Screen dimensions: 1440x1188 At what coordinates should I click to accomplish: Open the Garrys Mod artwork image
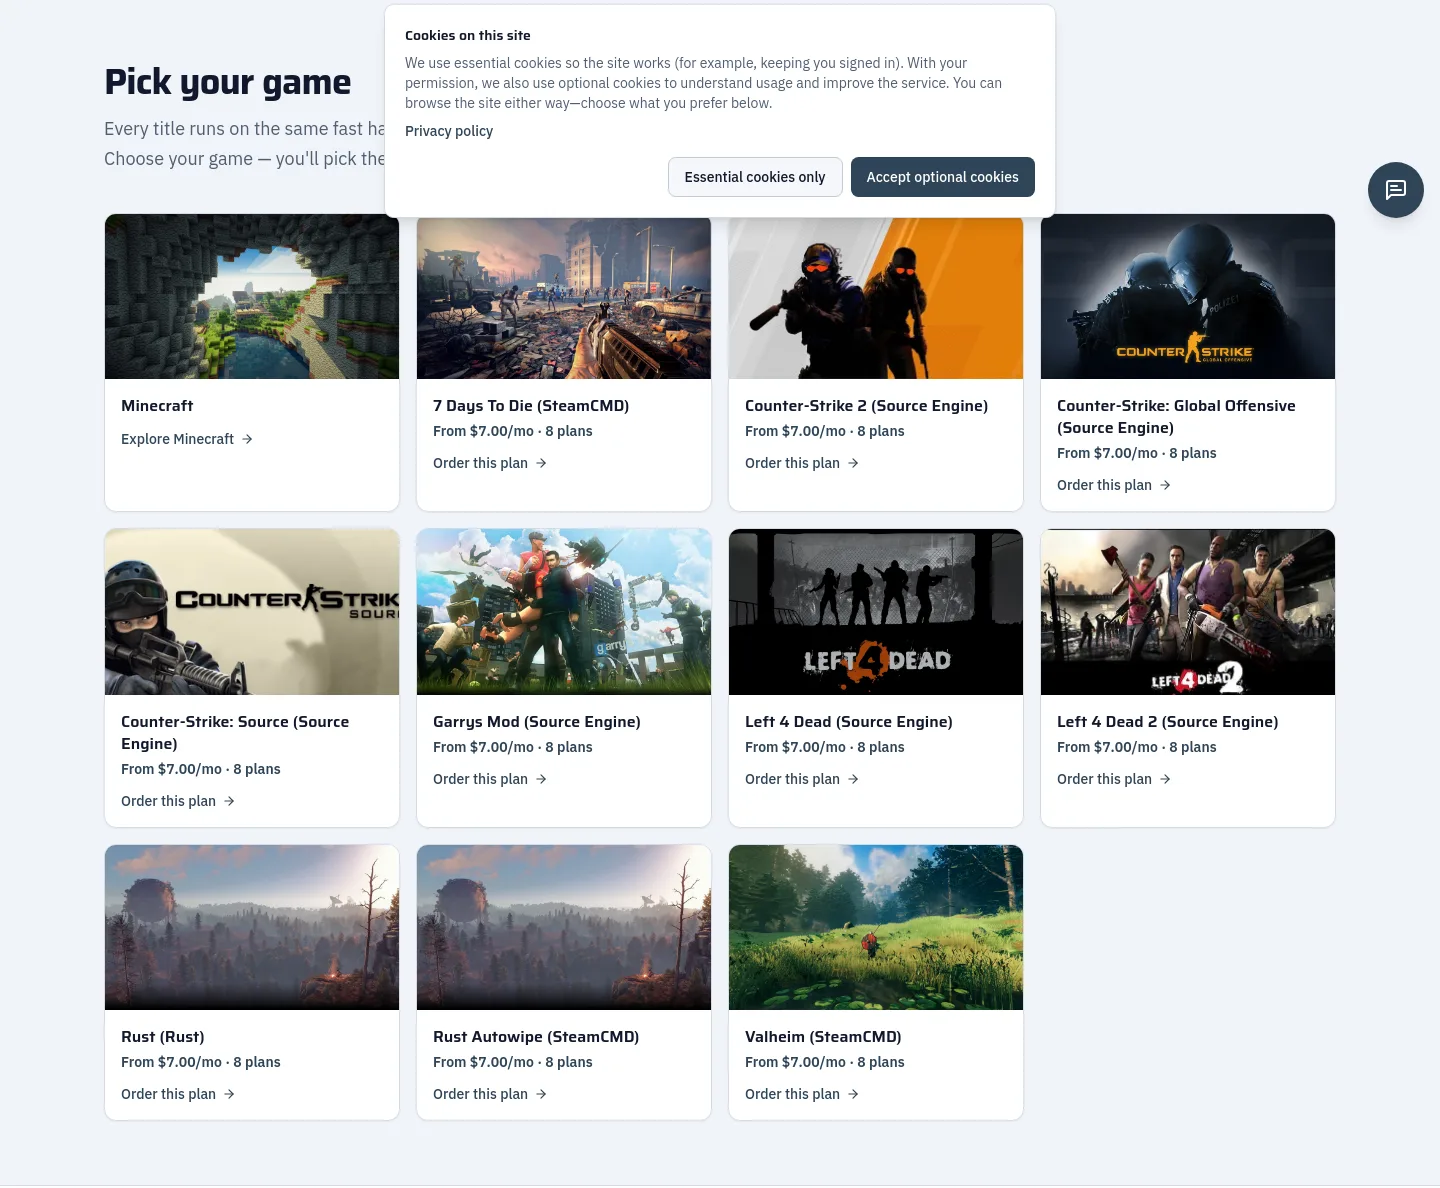pos(564,612)
